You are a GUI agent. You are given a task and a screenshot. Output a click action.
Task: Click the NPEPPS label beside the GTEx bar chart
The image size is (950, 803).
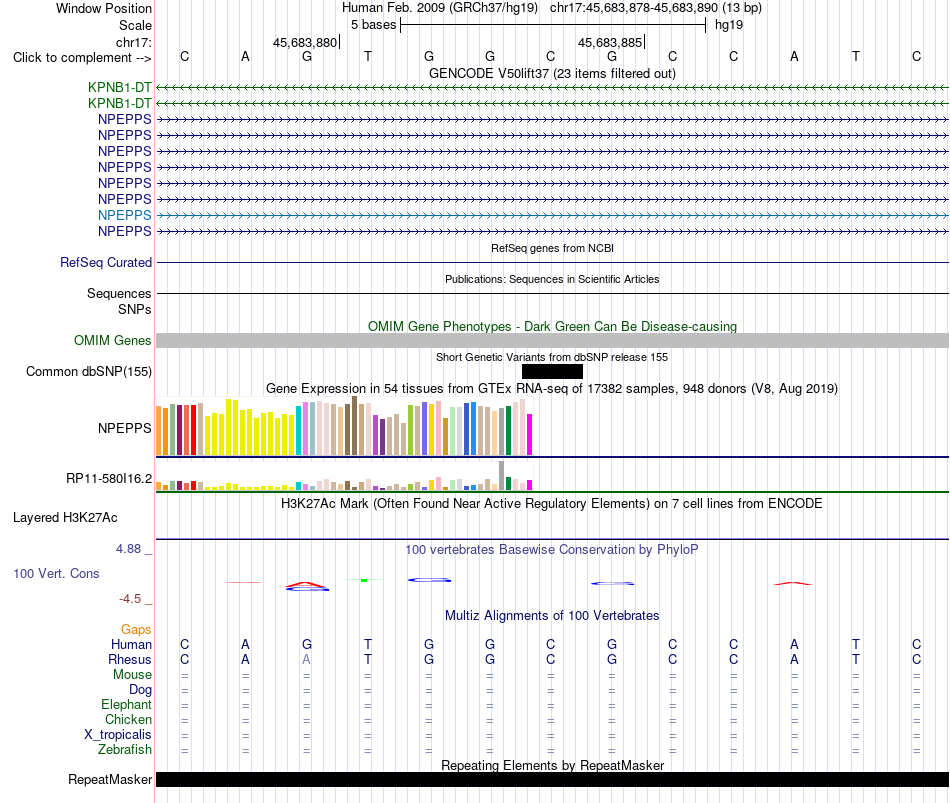click(124, 428)
